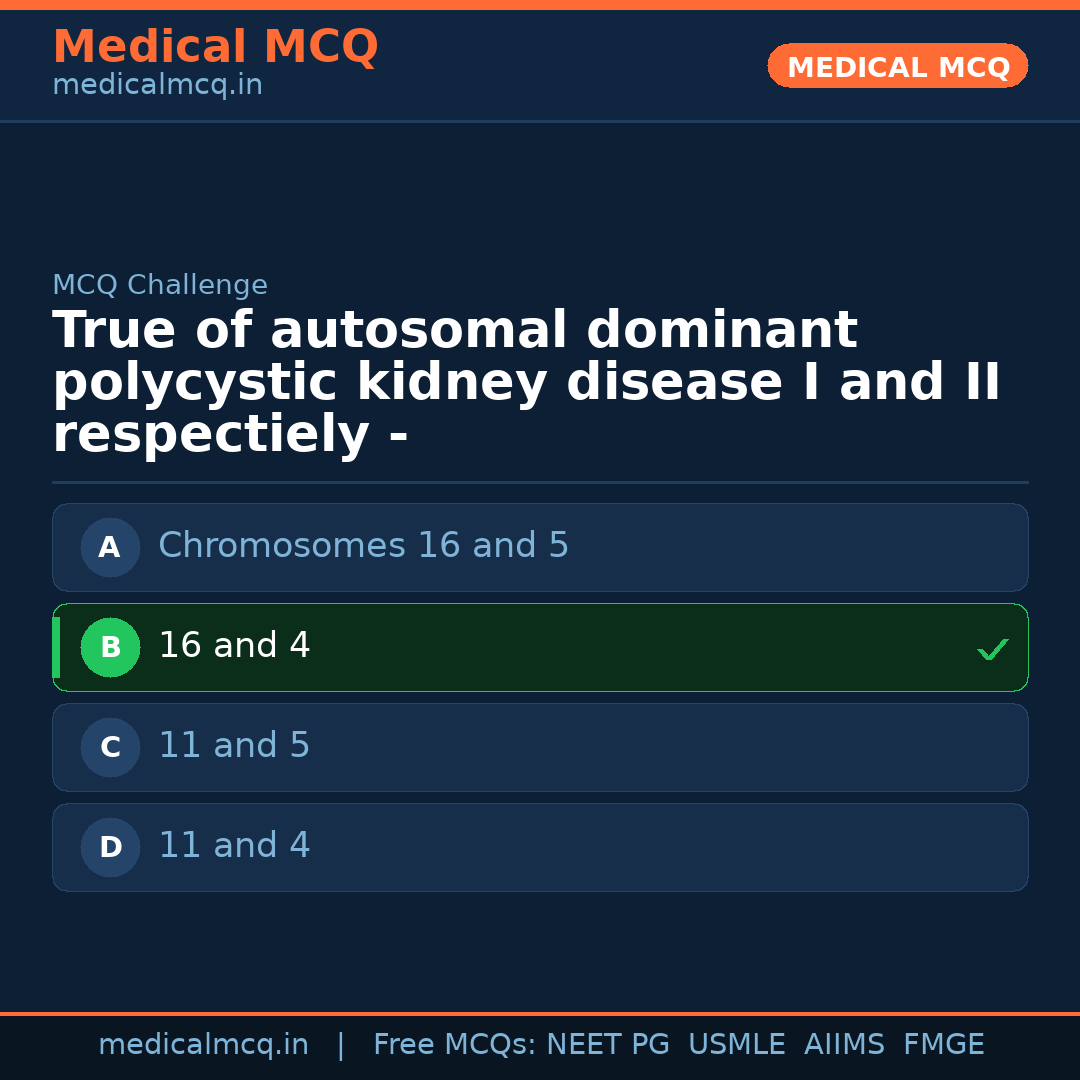Click the circular A option badge
Viewport: 1080px width, 1080px height.
tap(110, 547)
